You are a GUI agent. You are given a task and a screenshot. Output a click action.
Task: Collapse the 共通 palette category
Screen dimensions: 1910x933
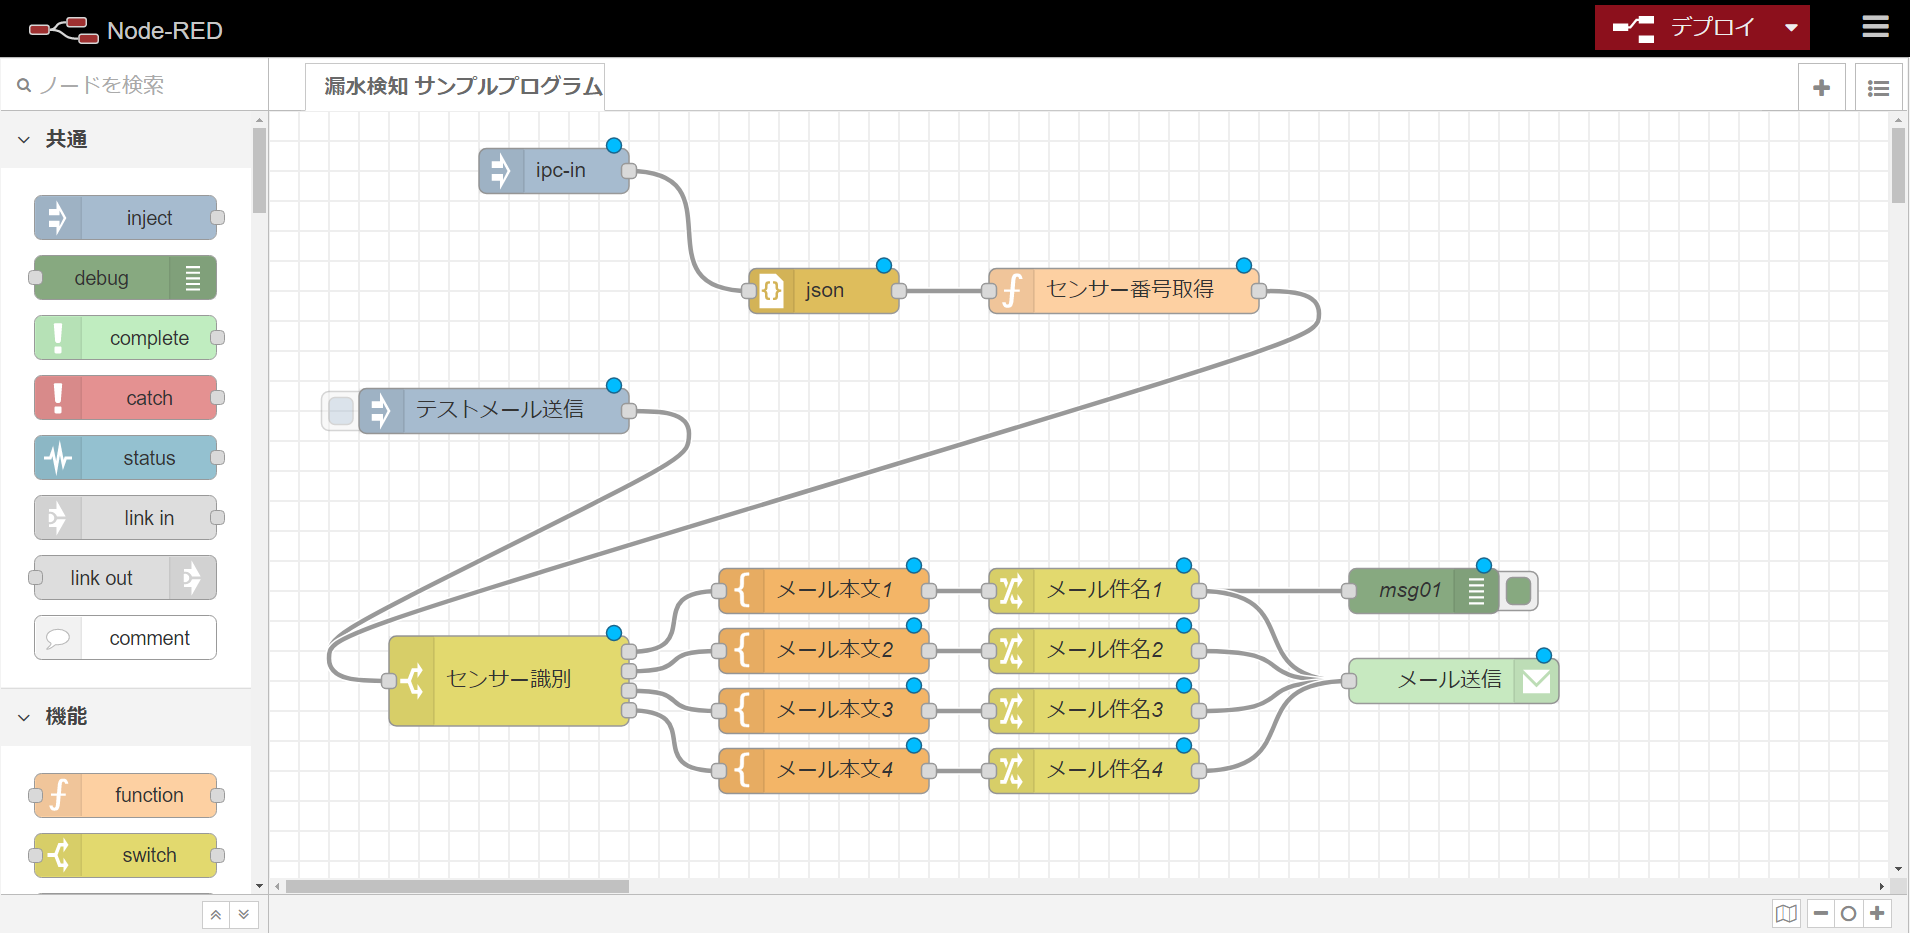(x=125, y=139)
